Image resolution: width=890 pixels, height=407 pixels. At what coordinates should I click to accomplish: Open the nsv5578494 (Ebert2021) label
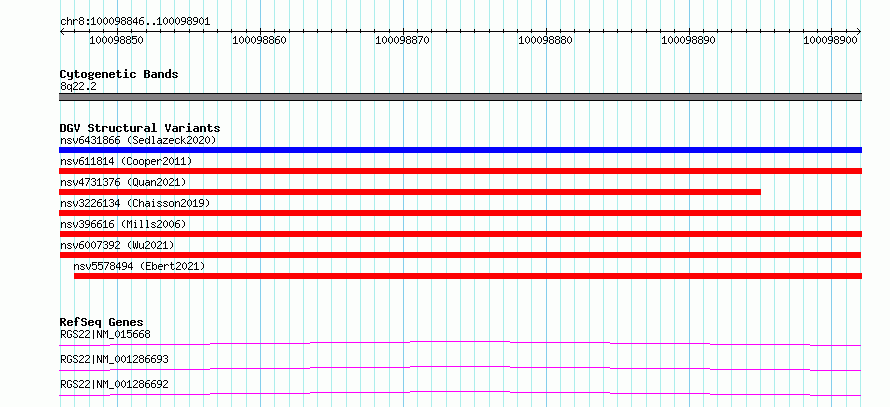click(139, 266)
